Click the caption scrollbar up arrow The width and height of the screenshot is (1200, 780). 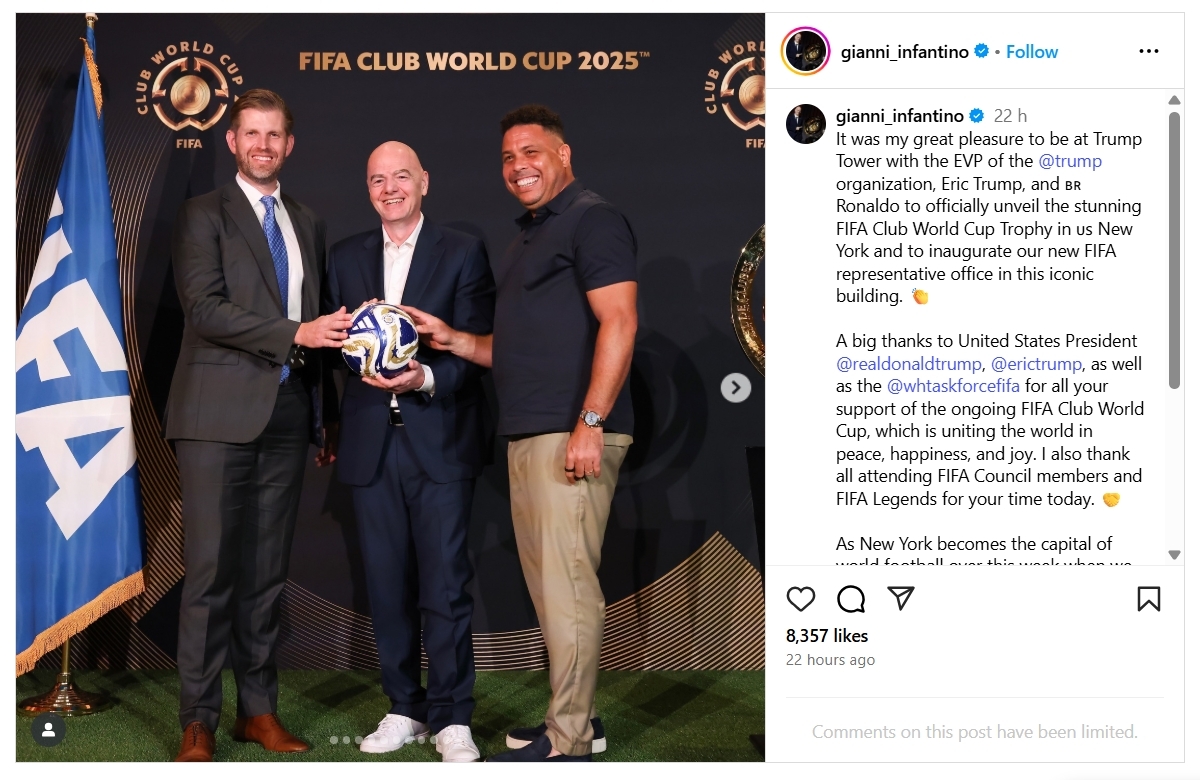tap(1175, 99)
